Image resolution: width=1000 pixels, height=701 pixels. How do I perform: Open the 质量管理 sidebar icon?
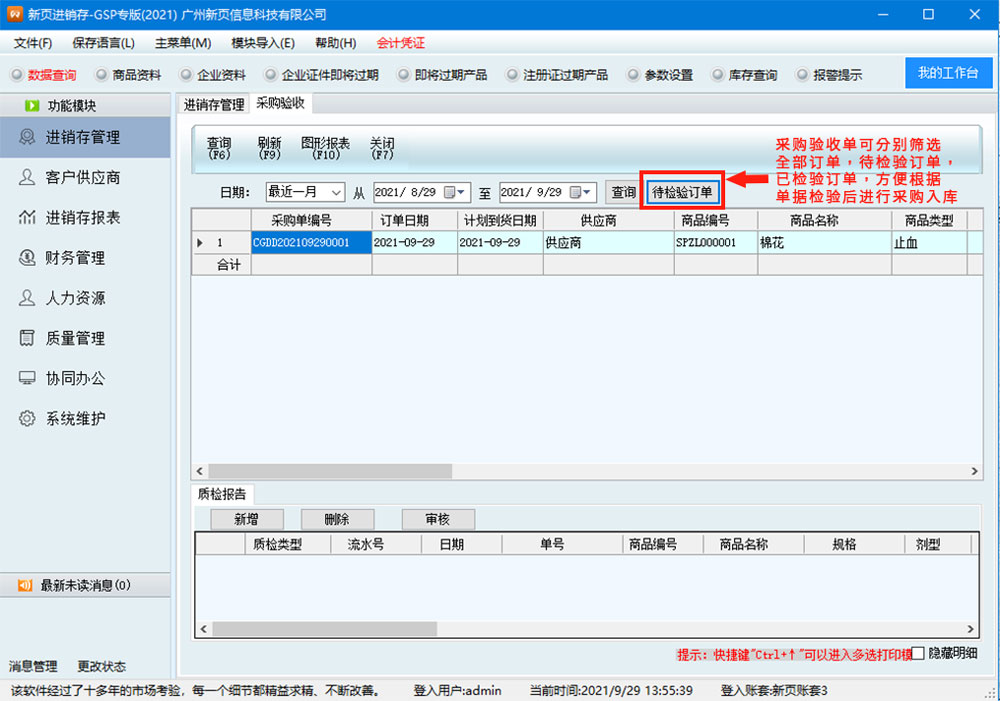tap(27, 338)
